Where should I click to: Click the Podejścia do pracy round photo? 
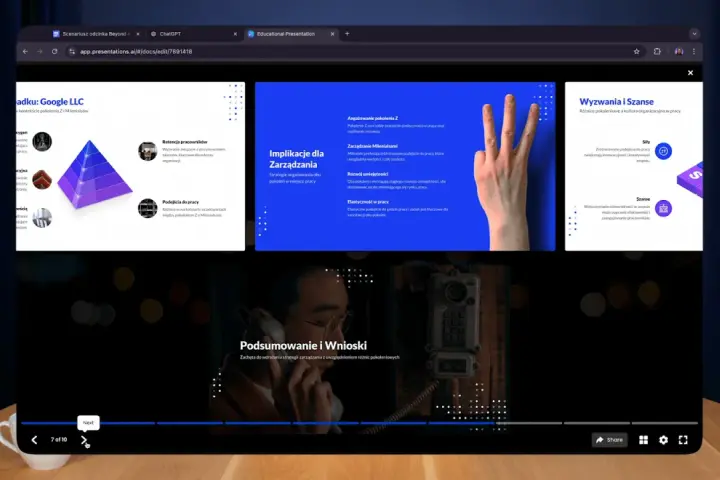tap(147, 208)
